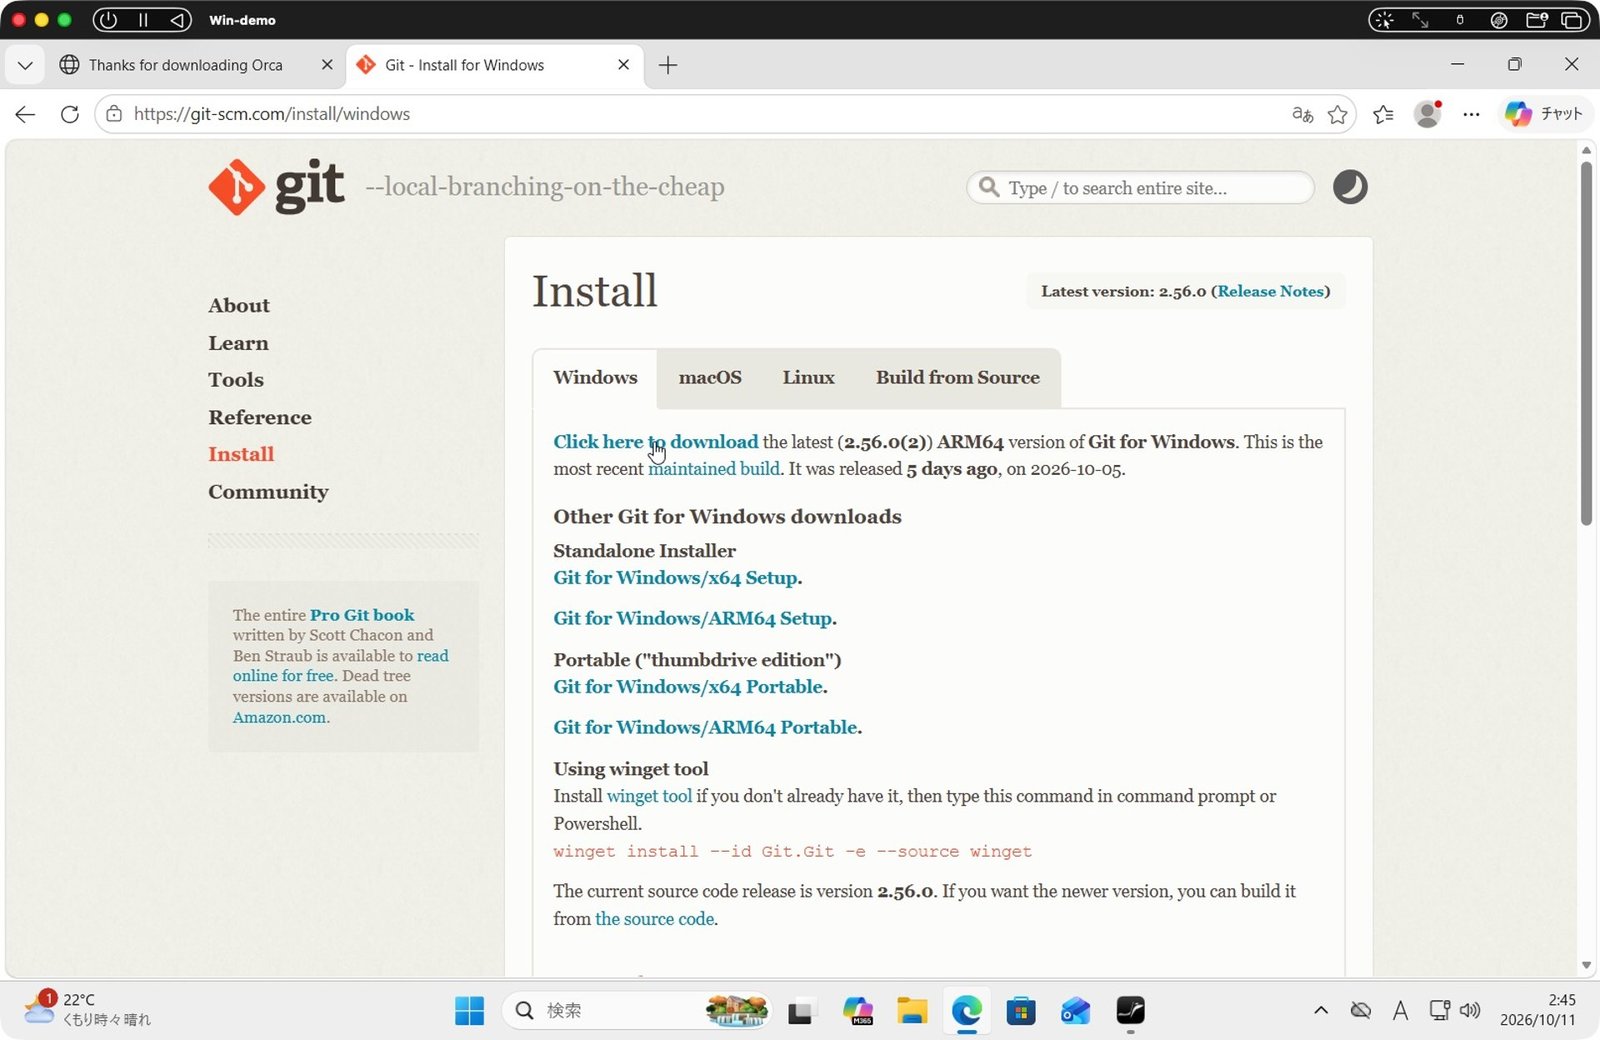Expand the tab actions chevron menu

[x=25, y=65]
